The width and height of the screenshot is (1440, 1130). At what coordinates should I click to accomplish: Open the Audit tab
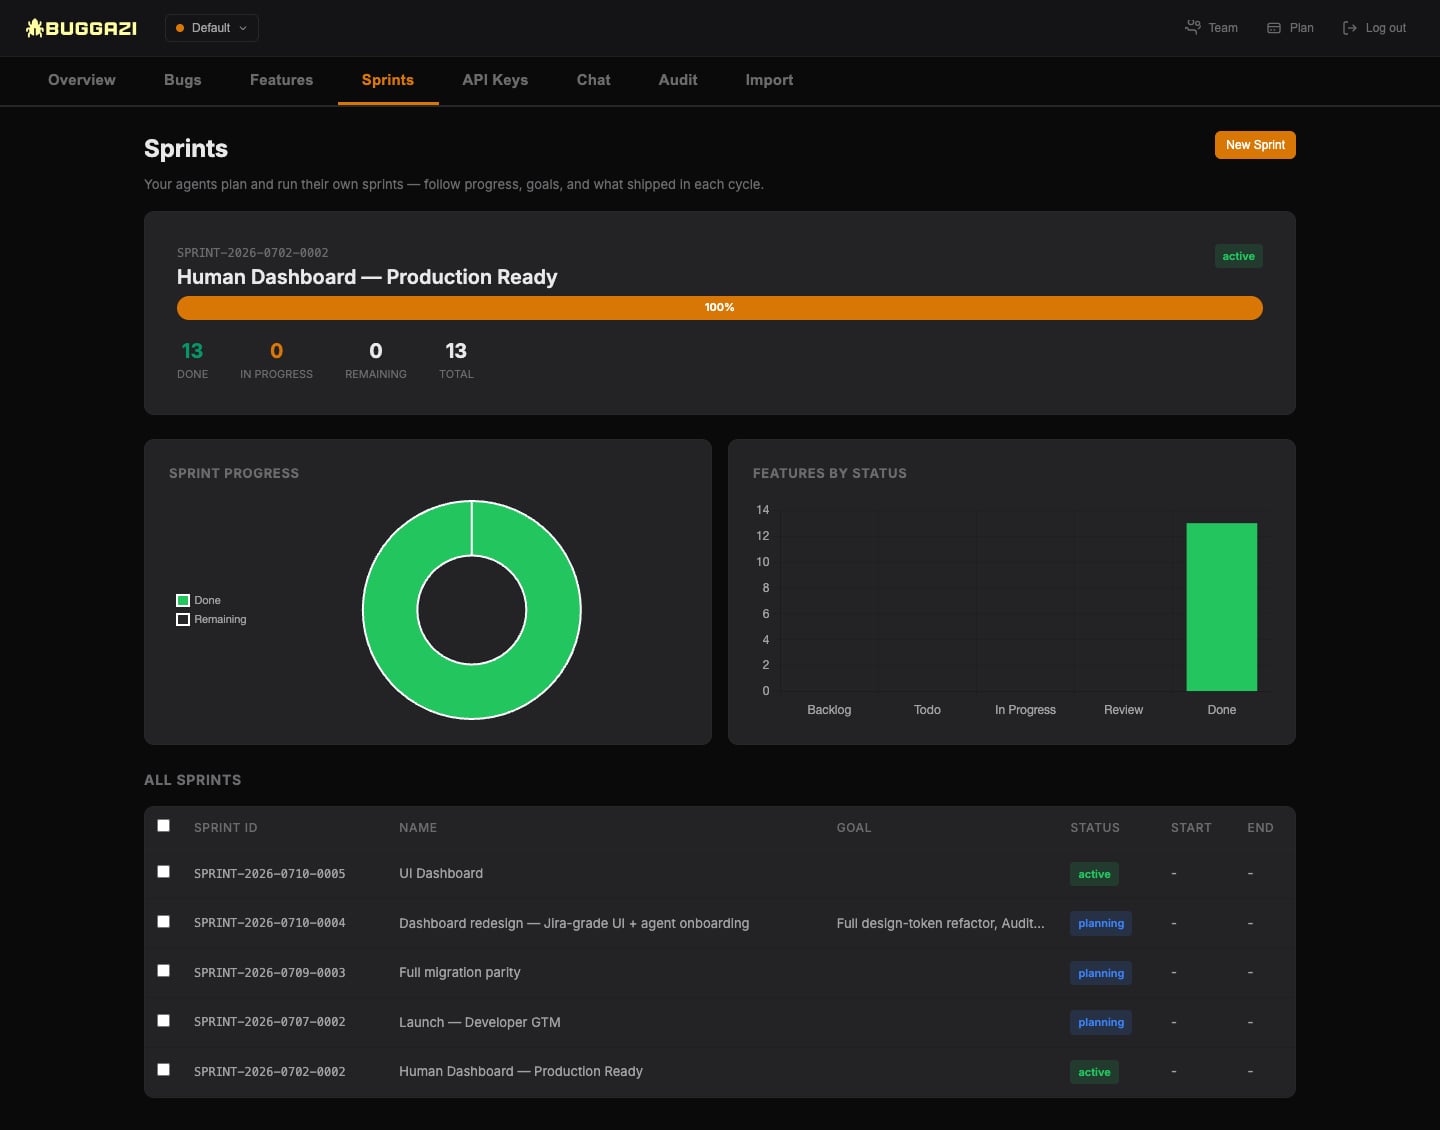pyautogui.click(x=678, y=80)
